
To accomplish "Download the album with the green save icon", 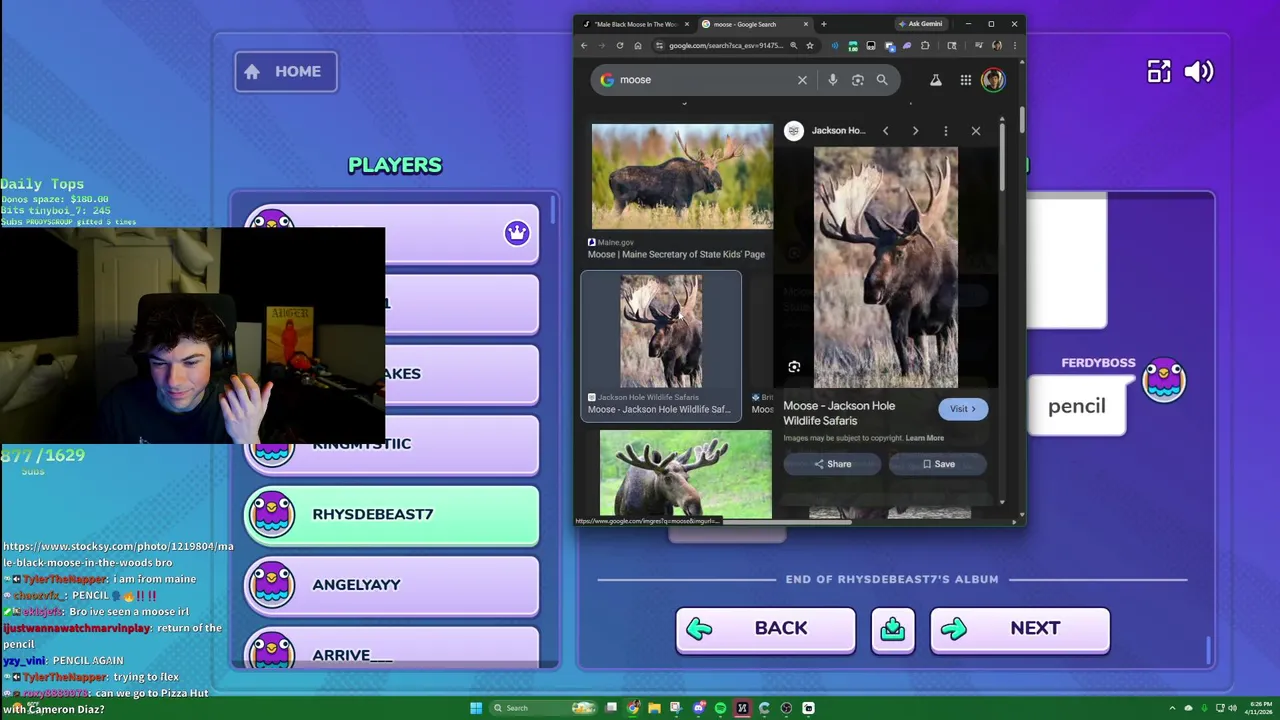I will pyautogui.click(x=892, y=629).
